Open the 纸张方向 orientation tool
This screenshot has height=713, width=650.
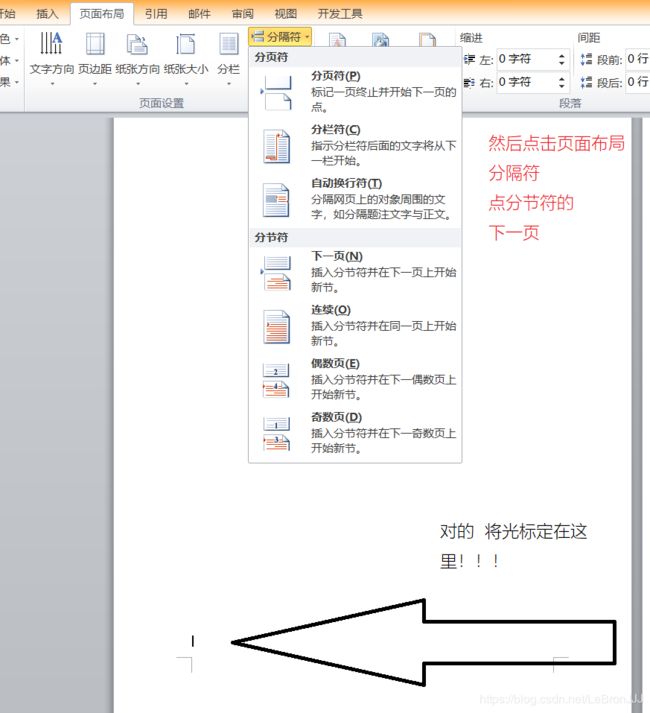click(137, 58)
